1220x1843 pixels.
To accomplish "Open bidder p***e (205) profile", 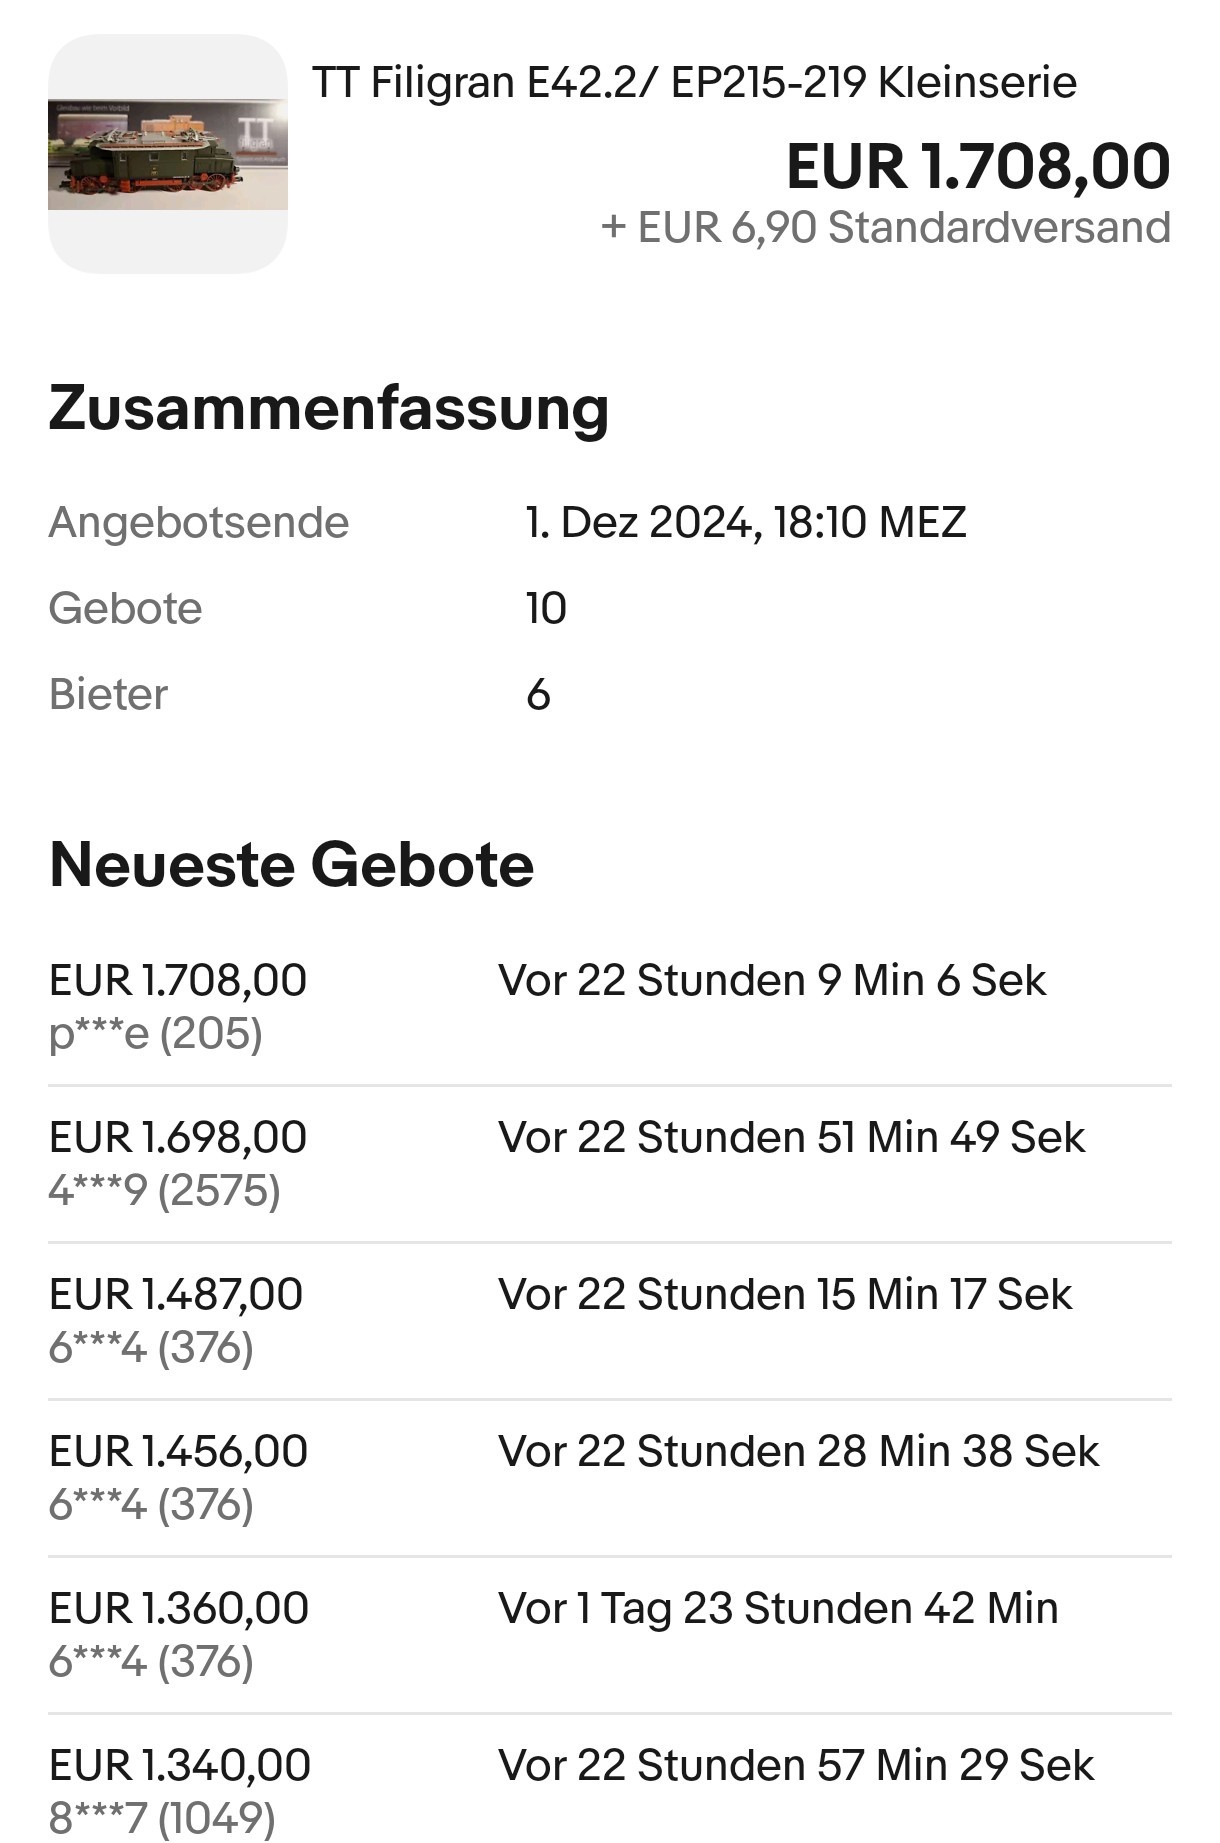I will click(x=155, y=1033).
